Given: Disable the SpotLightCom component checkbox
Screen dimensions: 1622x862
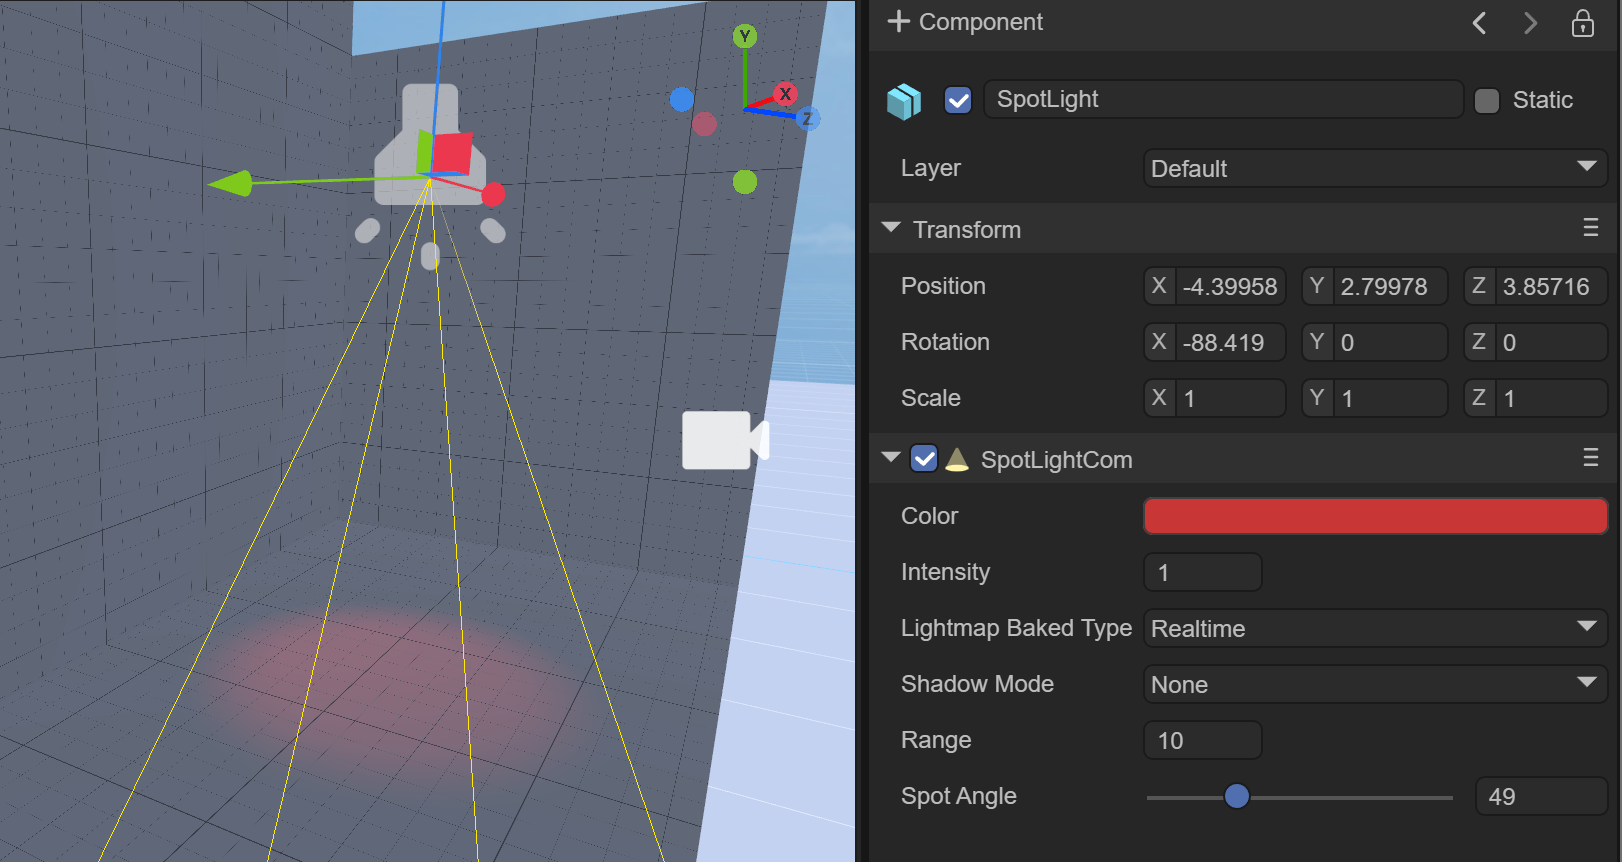Looking at the screenshot, I should tap(924, 459).
